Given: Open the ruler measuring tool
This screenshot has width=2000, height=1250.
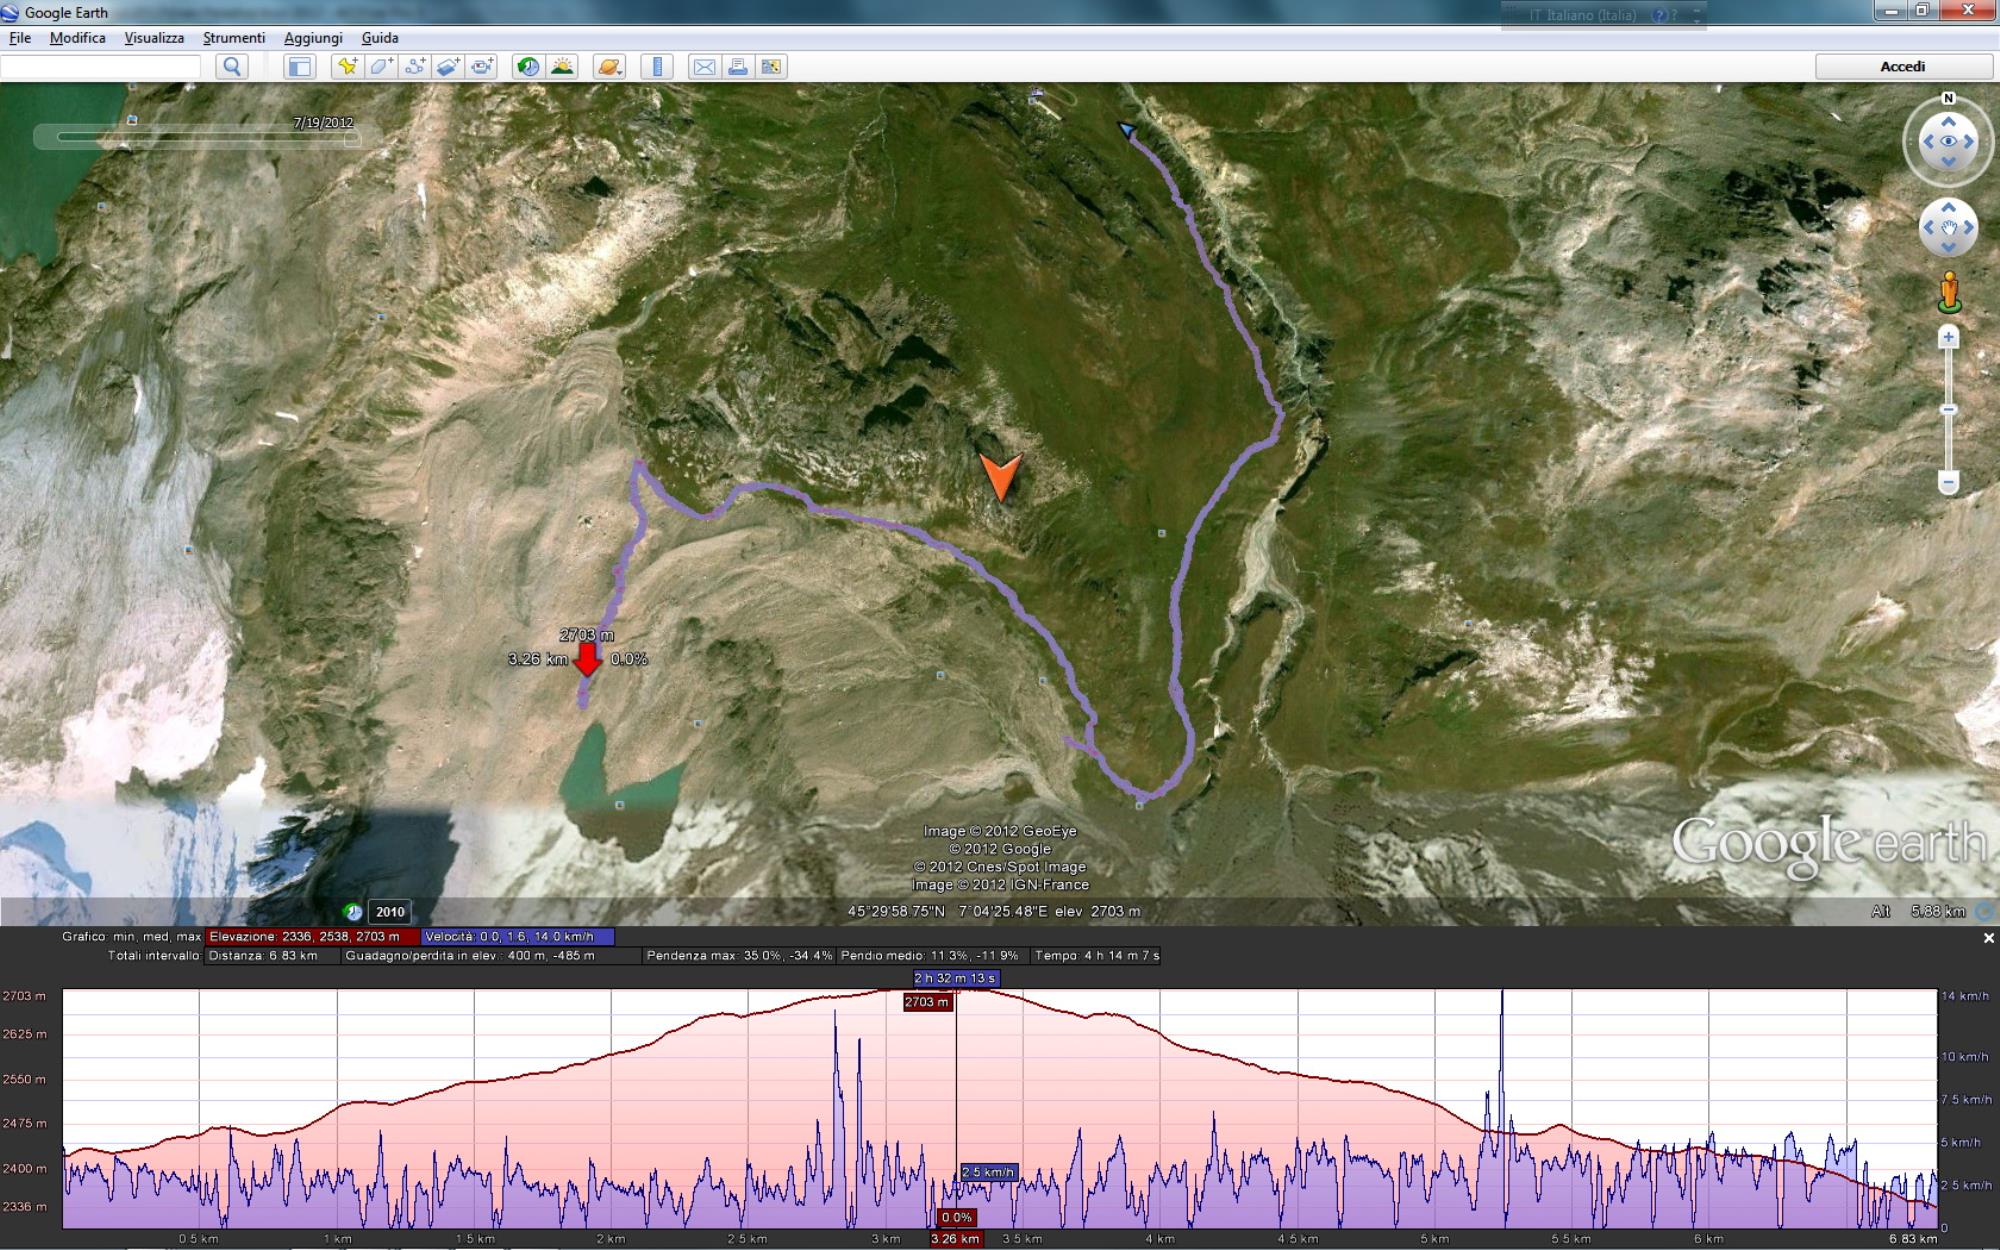Looking at the screenshot, I should pyautogui.click(x=657, y=67).
